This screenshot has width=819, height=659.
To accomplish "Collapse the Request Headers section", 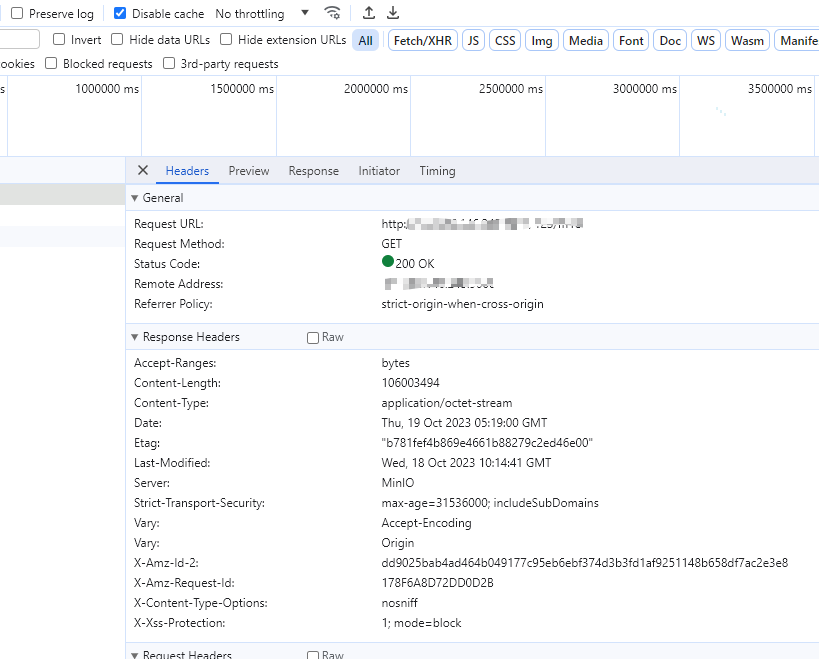I will pyautogui.click(x=134, y=655).
